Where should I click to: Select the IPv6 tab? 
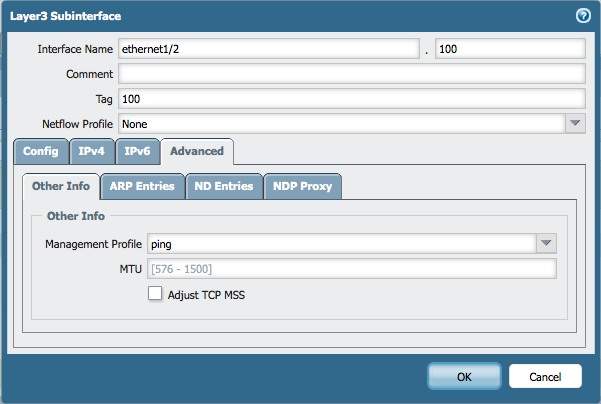137,152
